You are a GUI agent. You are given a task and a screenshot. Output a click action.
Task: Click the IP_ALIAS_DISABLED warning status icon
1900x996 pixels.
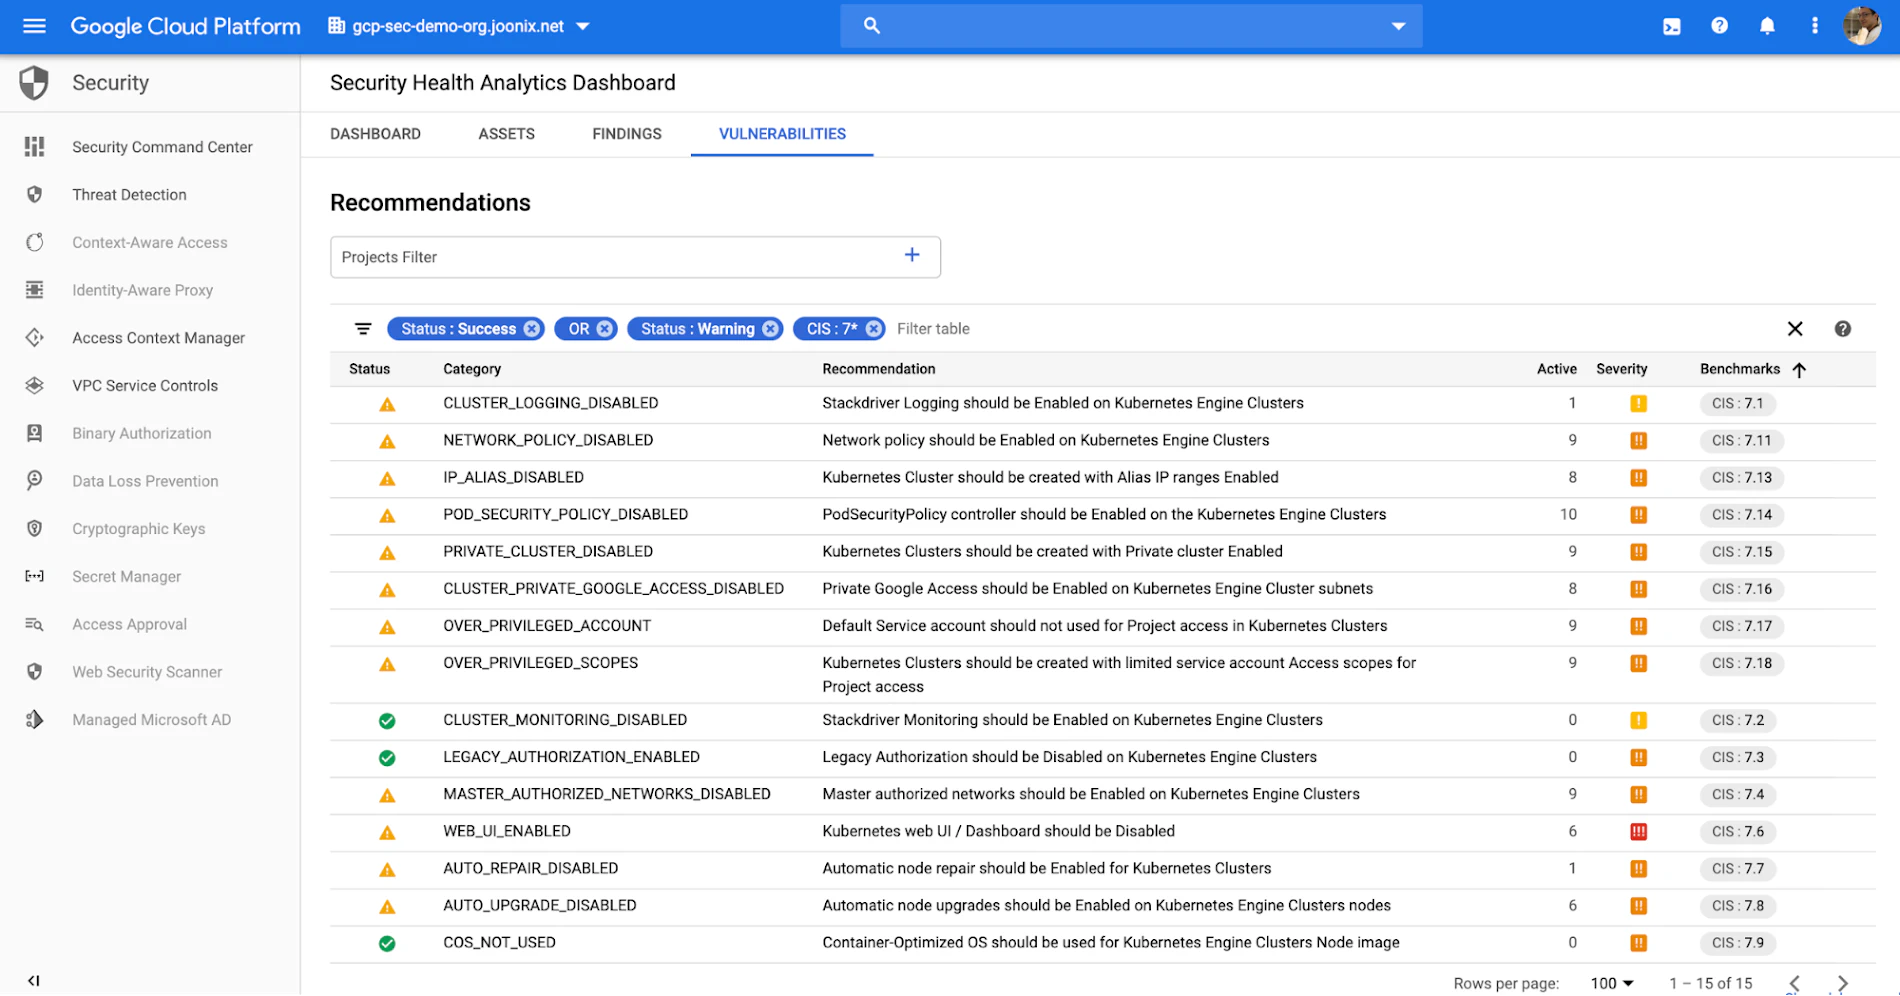click(x=387, y=479)
